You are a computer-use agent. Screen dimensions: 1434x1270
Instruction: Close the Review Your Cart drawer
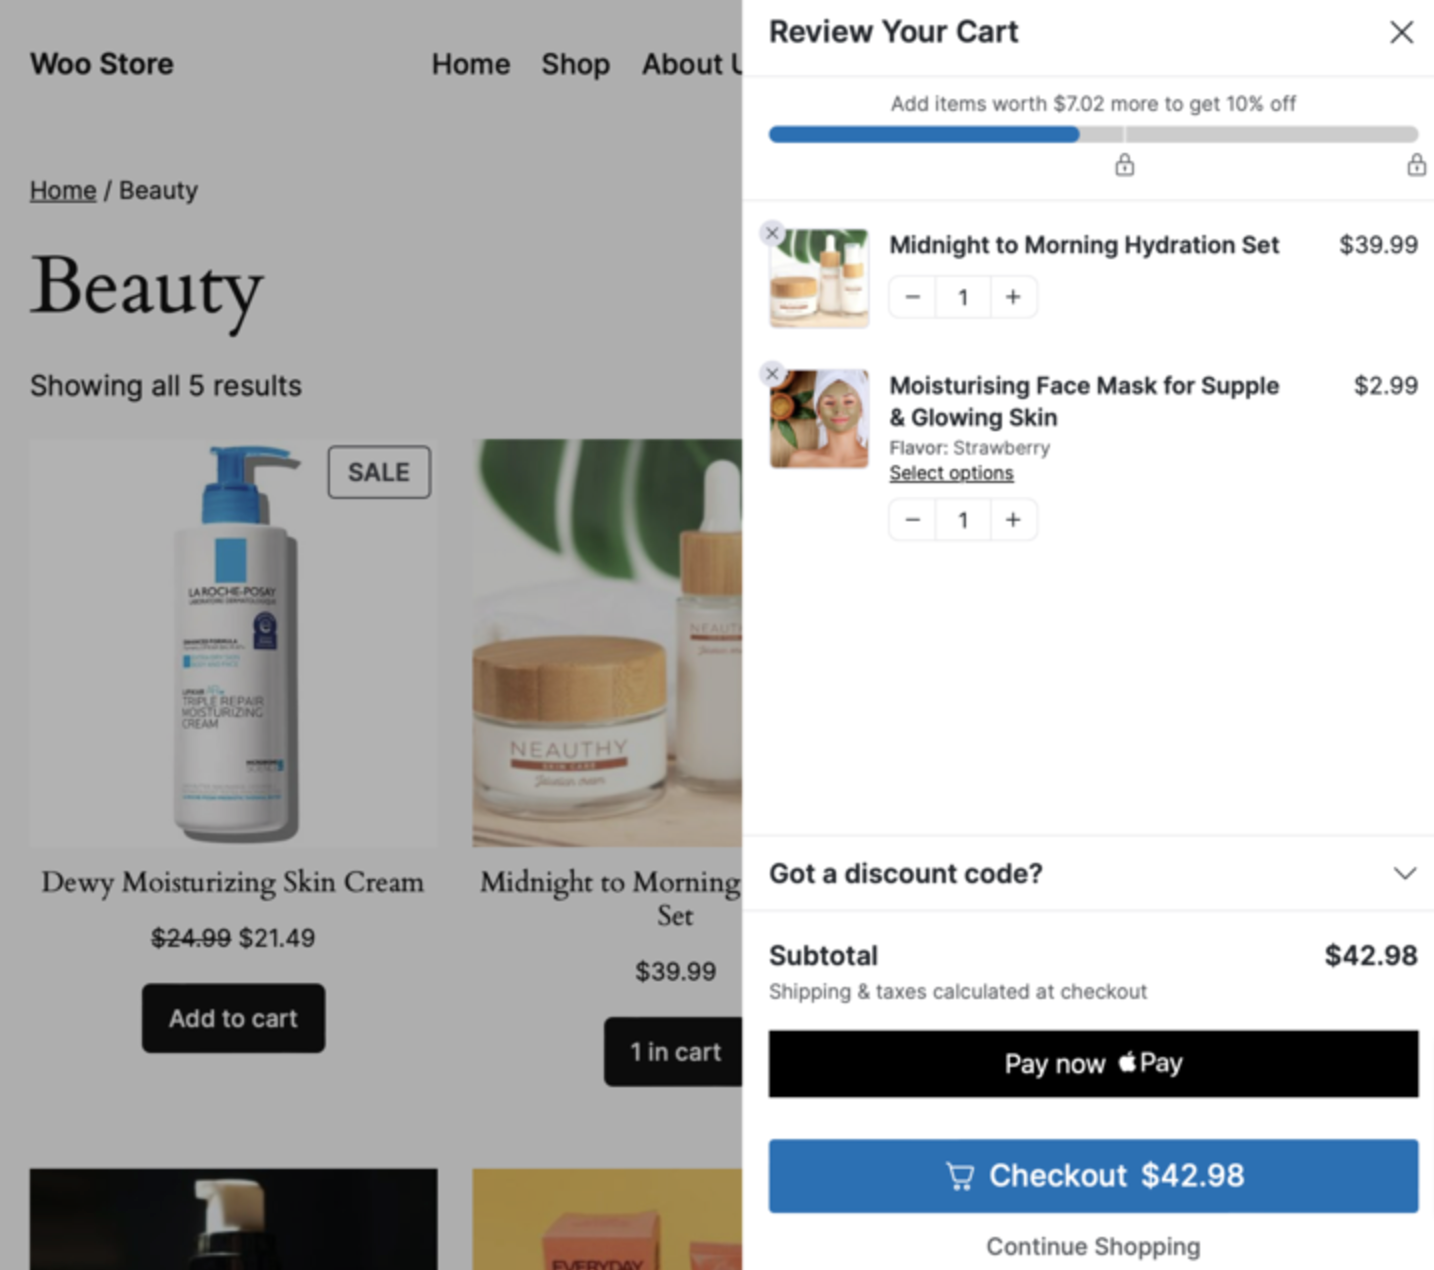tap(1401, 32)
